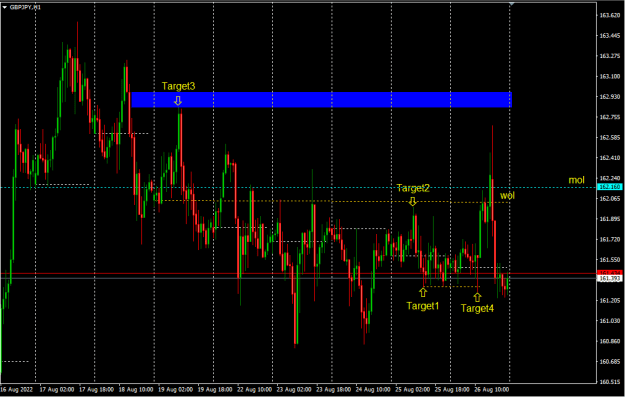Open the dropdown triangle beside GBPJPY,H1
Viewport: 625px width, 397px height.
4,7
